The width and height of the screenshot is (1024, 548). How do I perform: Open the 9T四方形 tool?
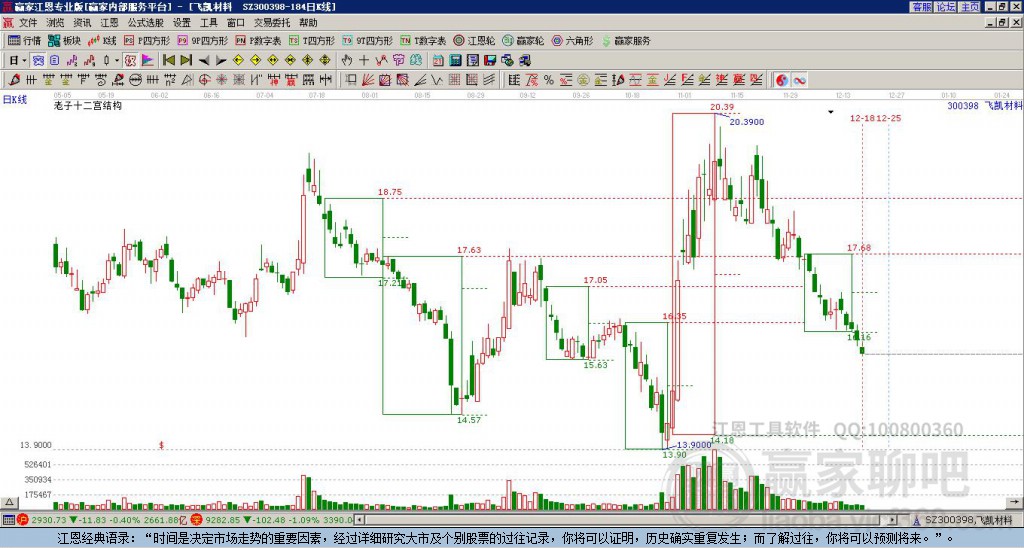(368, 40)
